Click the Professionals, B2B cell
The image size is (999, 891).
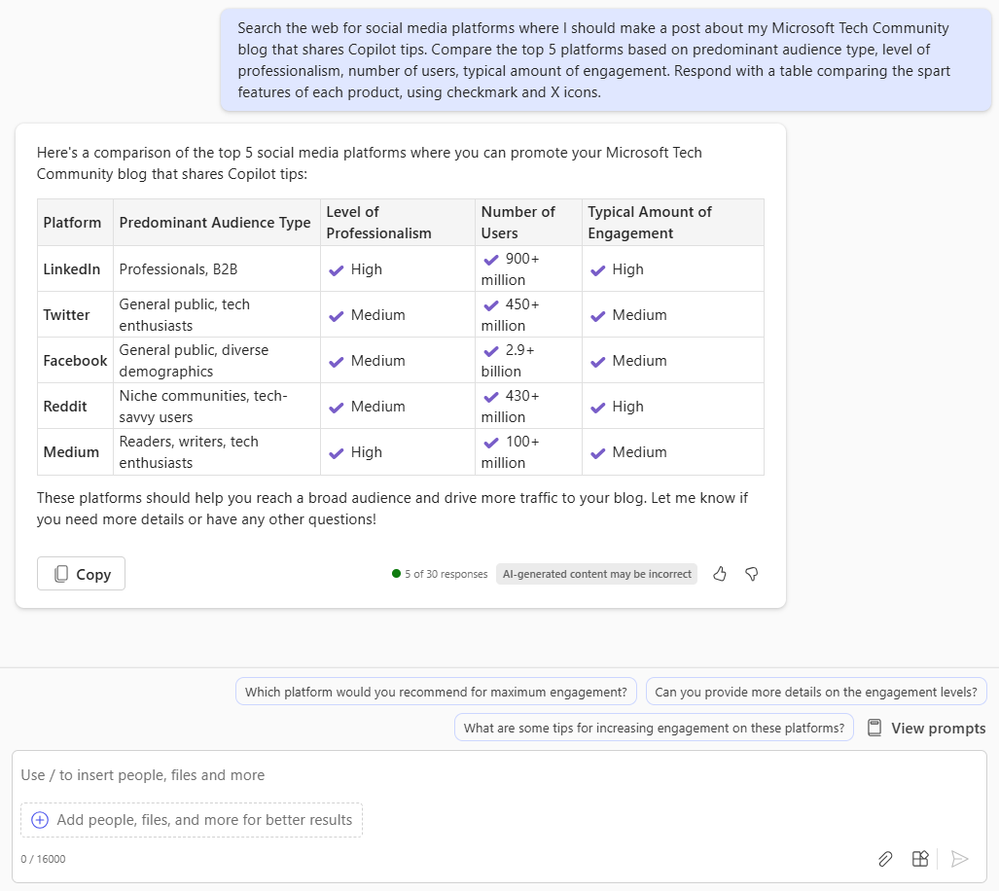217,269
